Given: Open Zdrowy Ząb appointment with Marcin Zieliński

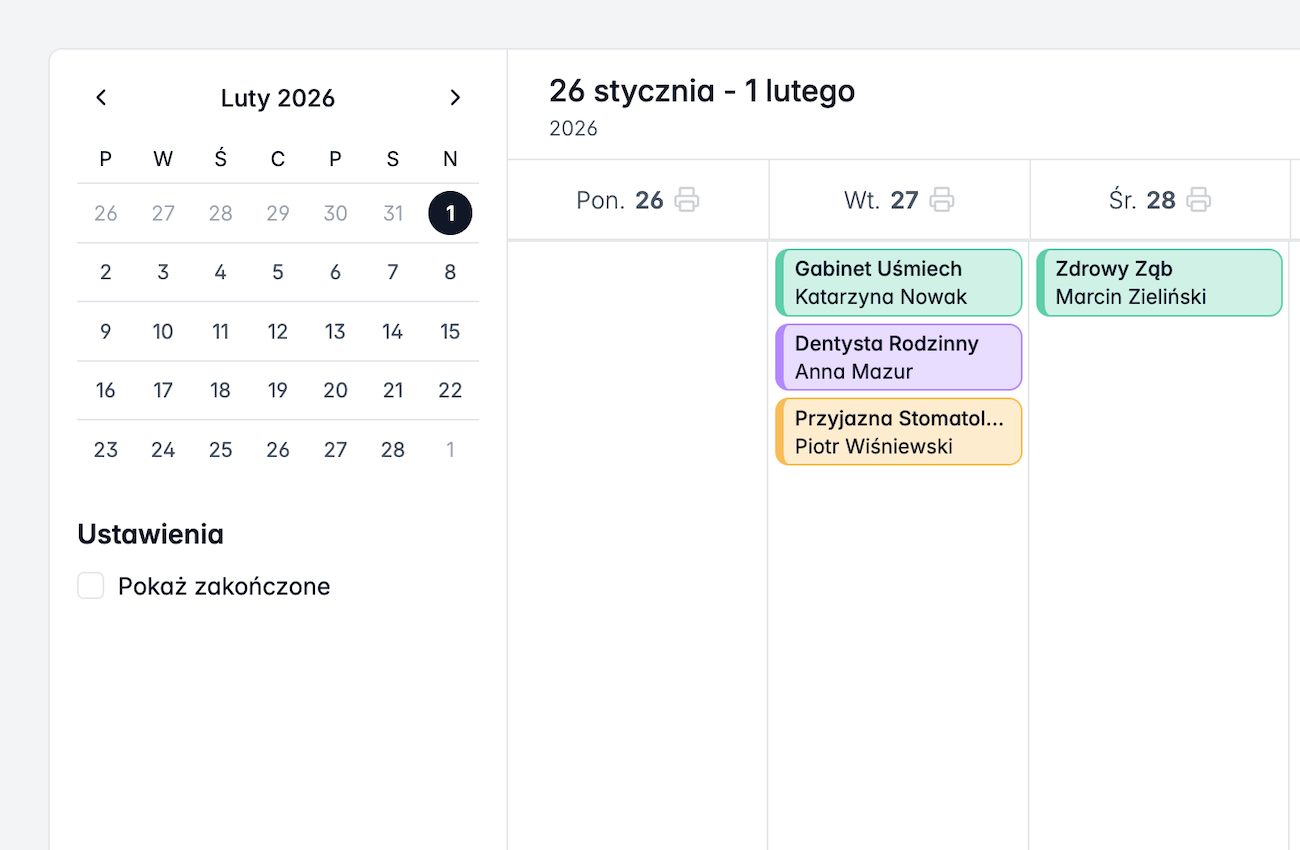Looking at the screenshot, I should pyautogui.click(x=1160, y=283).
